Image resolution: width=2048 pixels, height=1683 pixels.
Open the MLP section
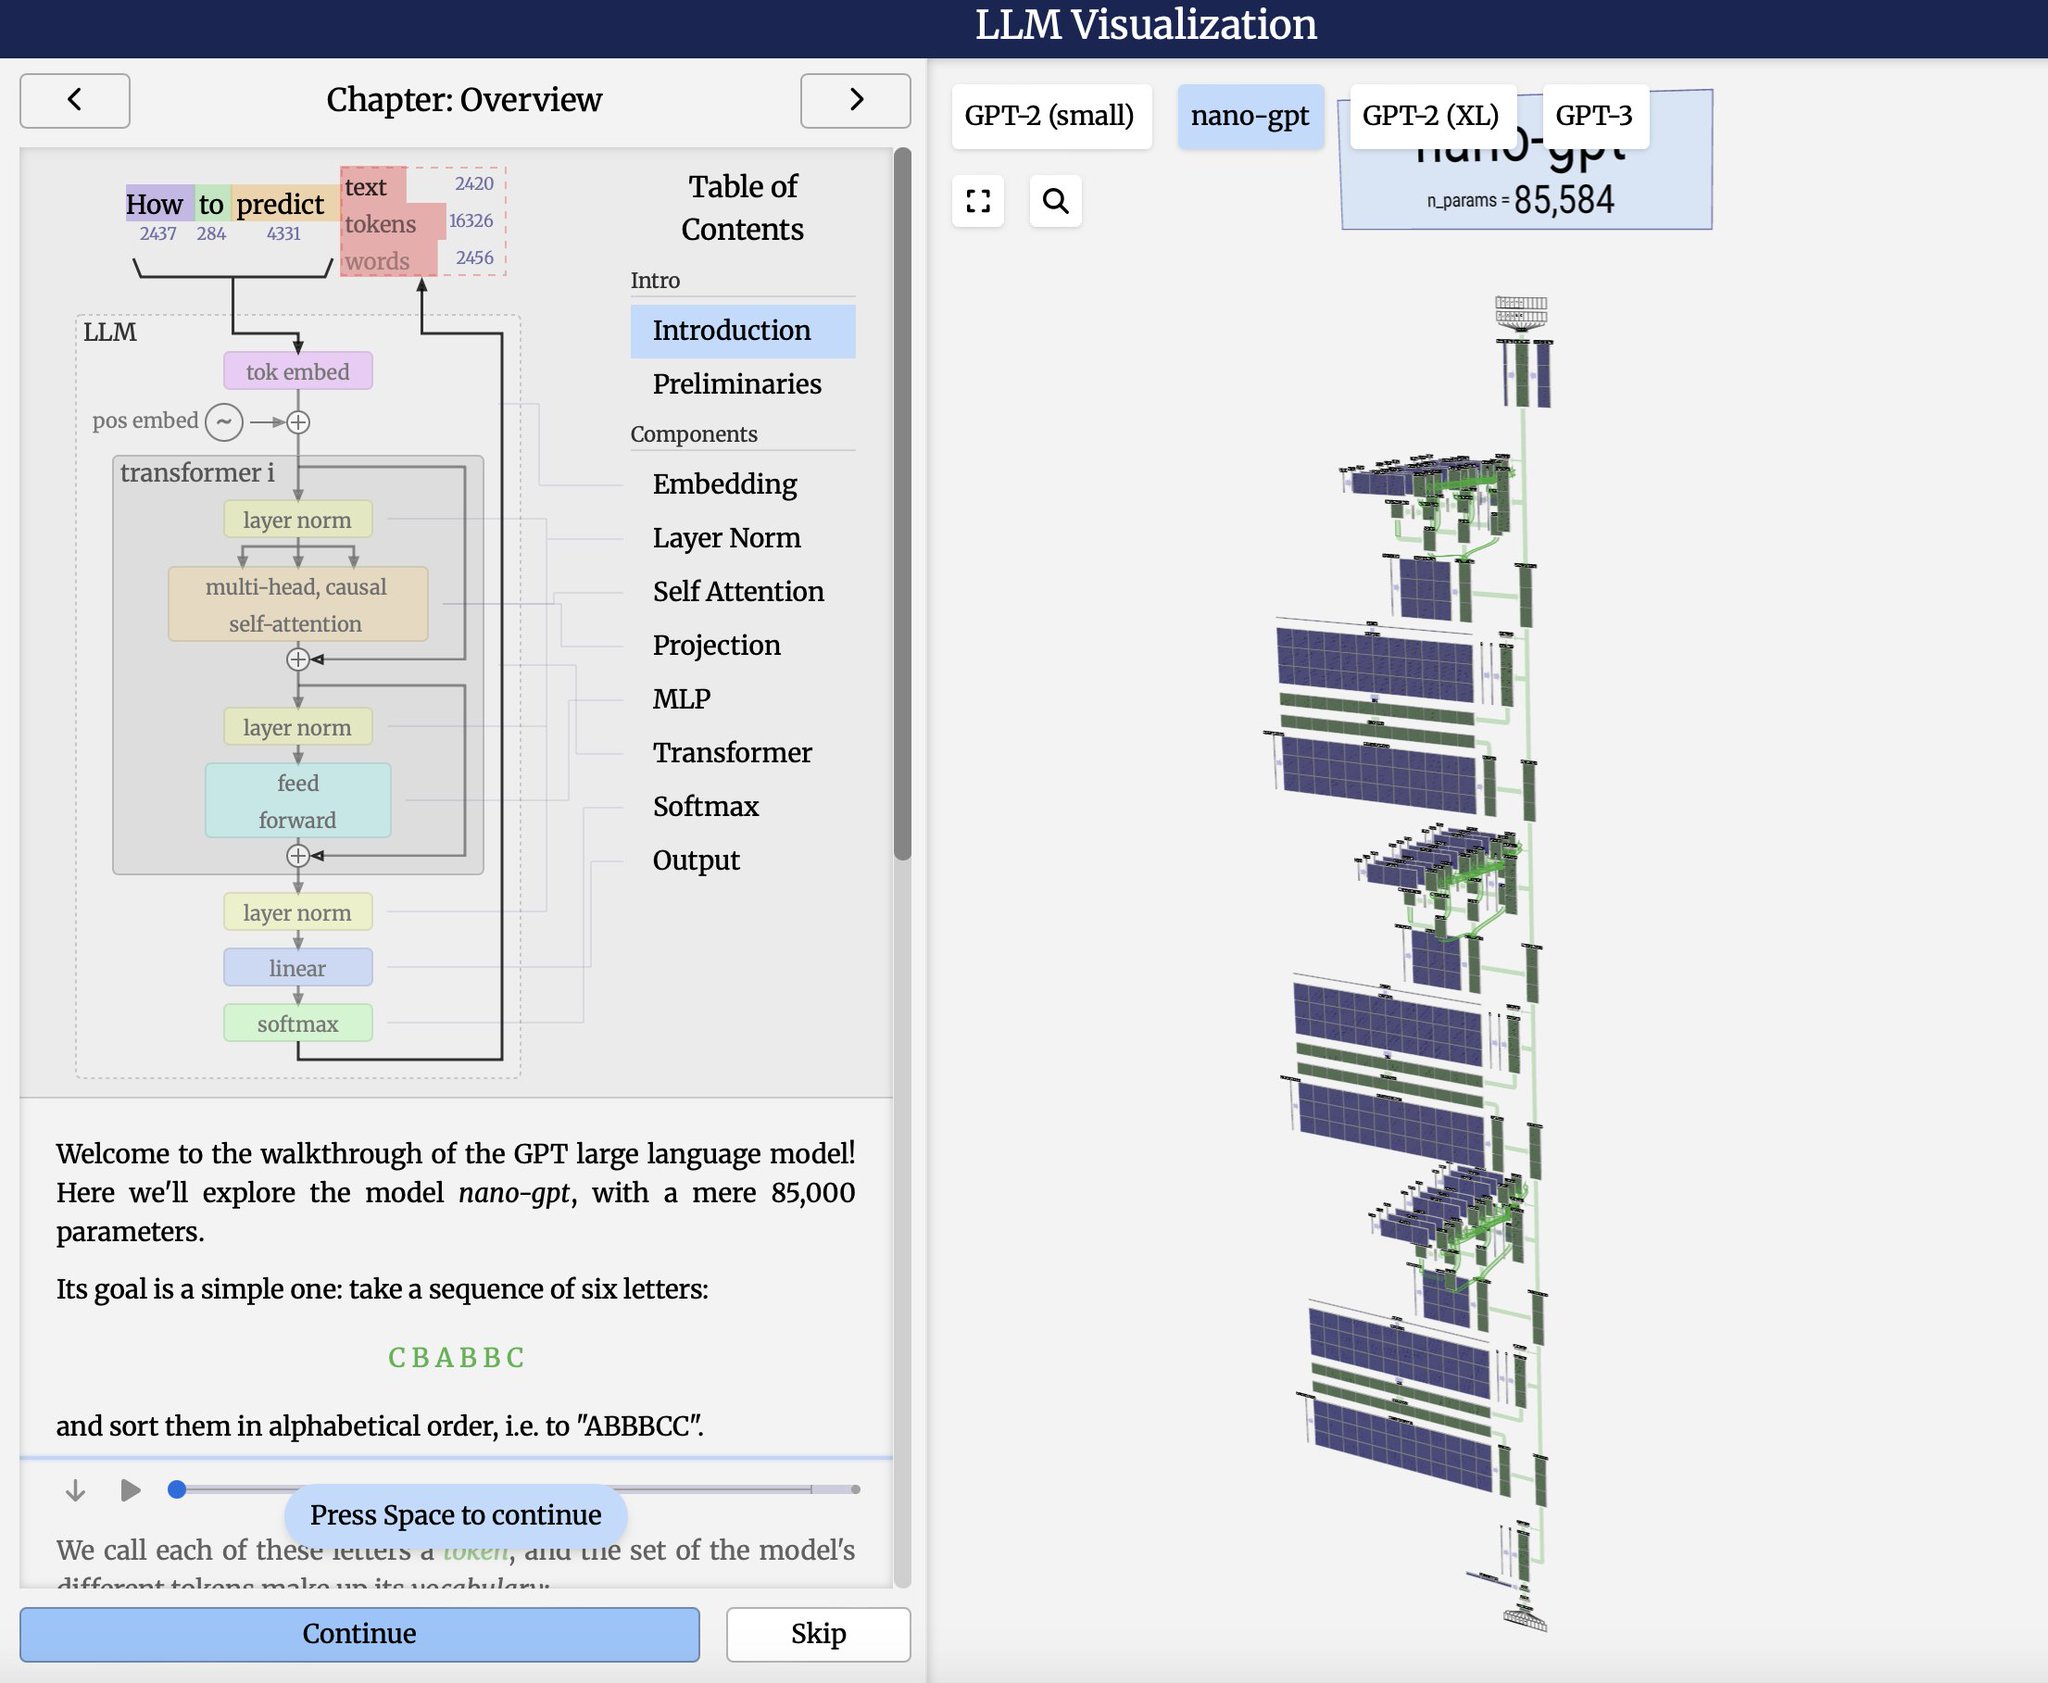point(743,699)
